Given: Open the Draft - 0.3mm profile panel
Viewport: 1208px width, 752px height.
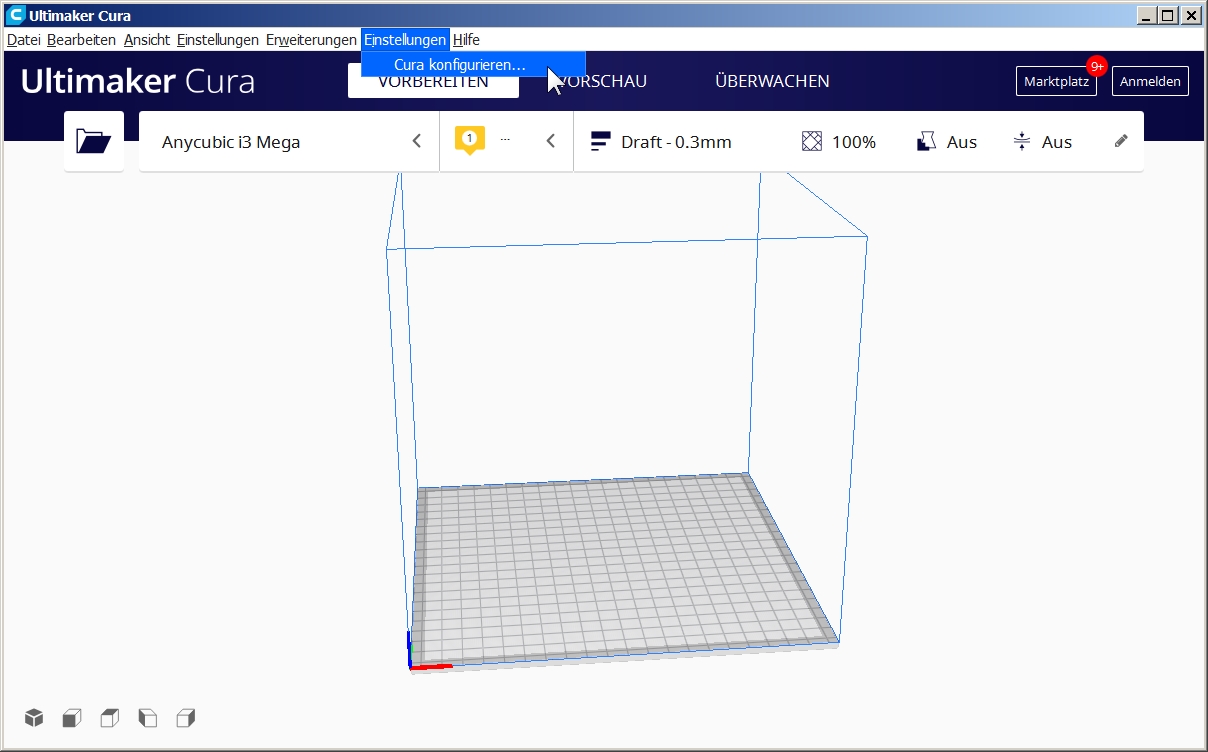Looking at the screenshot, I should pos(675,142).
